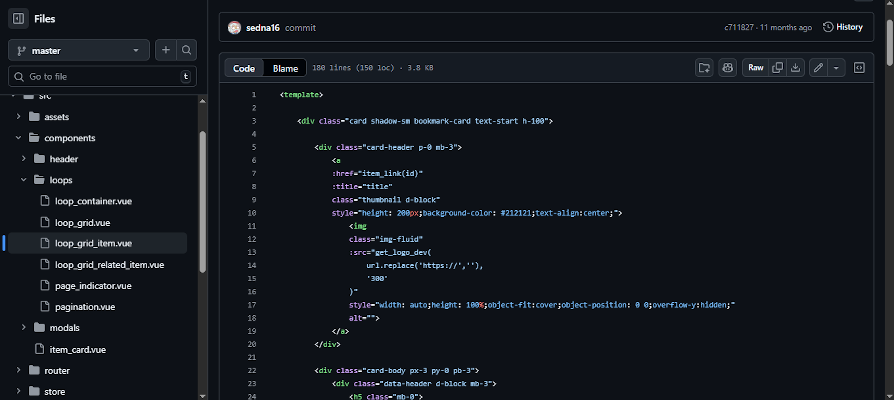894x400 pixels.
Task: Select loop_grid_item.vue in tree
Action: pos(94,243)
